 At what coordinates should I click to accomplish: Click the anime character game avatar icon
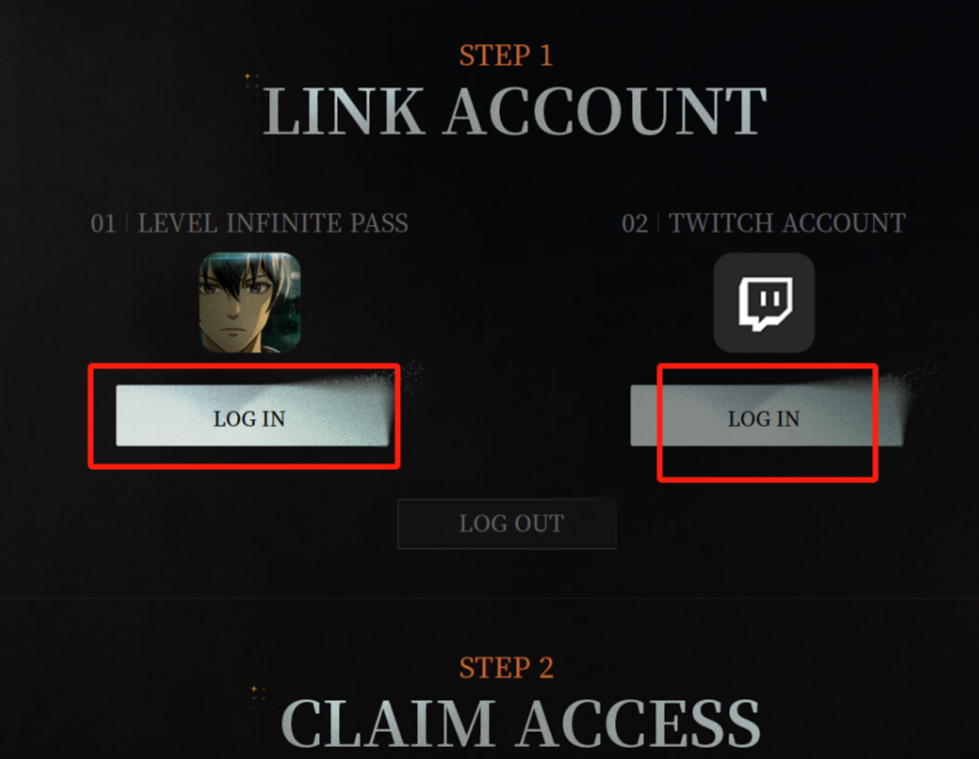coord(250,303)
